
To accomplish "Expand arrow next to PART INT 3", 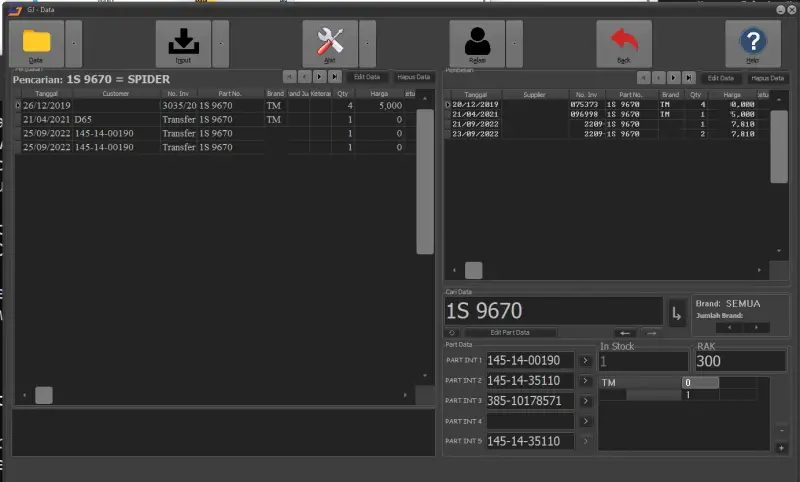I will click(586, 401).
